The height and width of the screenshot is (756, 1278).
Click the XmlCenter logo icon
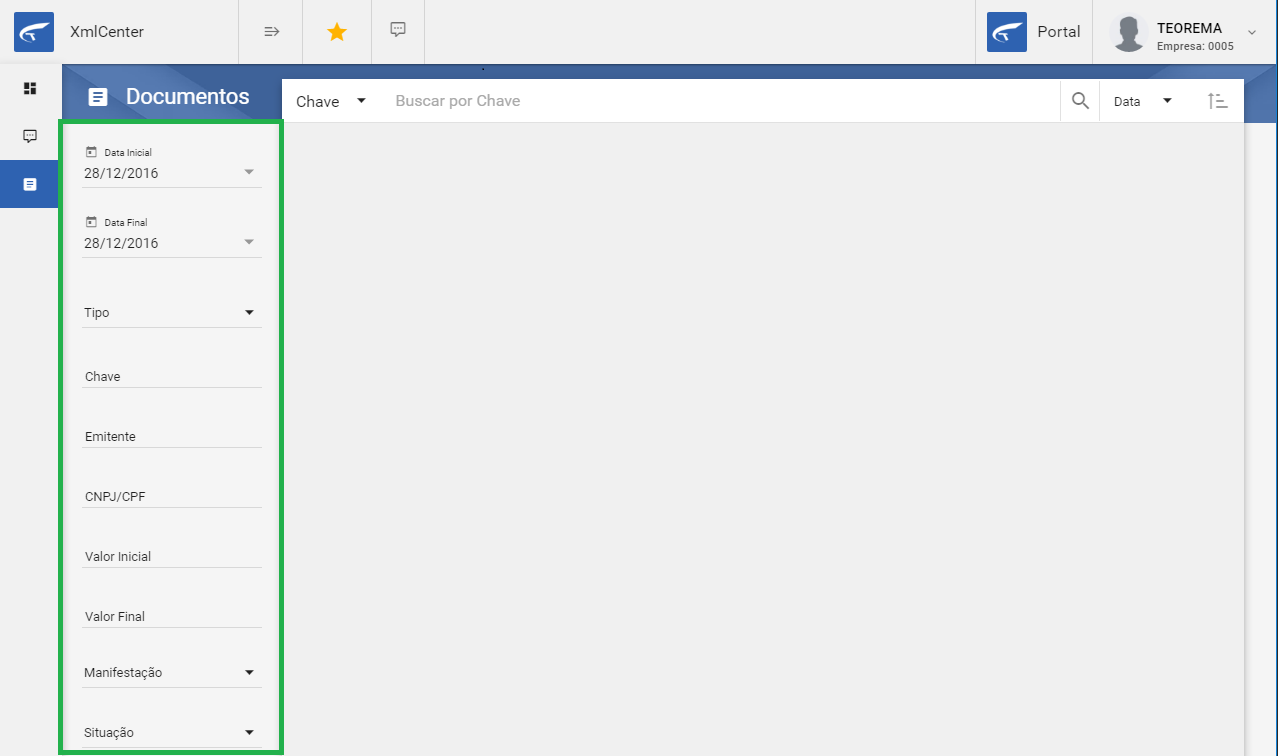pos(34,32)
